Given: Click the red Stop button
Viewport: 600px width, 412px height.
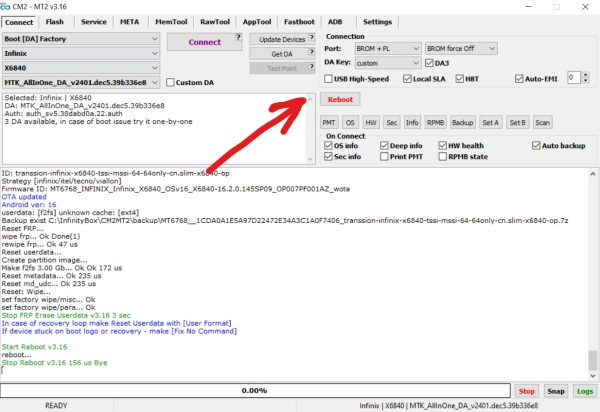Looking at the screenshot, I should [527, 391].
